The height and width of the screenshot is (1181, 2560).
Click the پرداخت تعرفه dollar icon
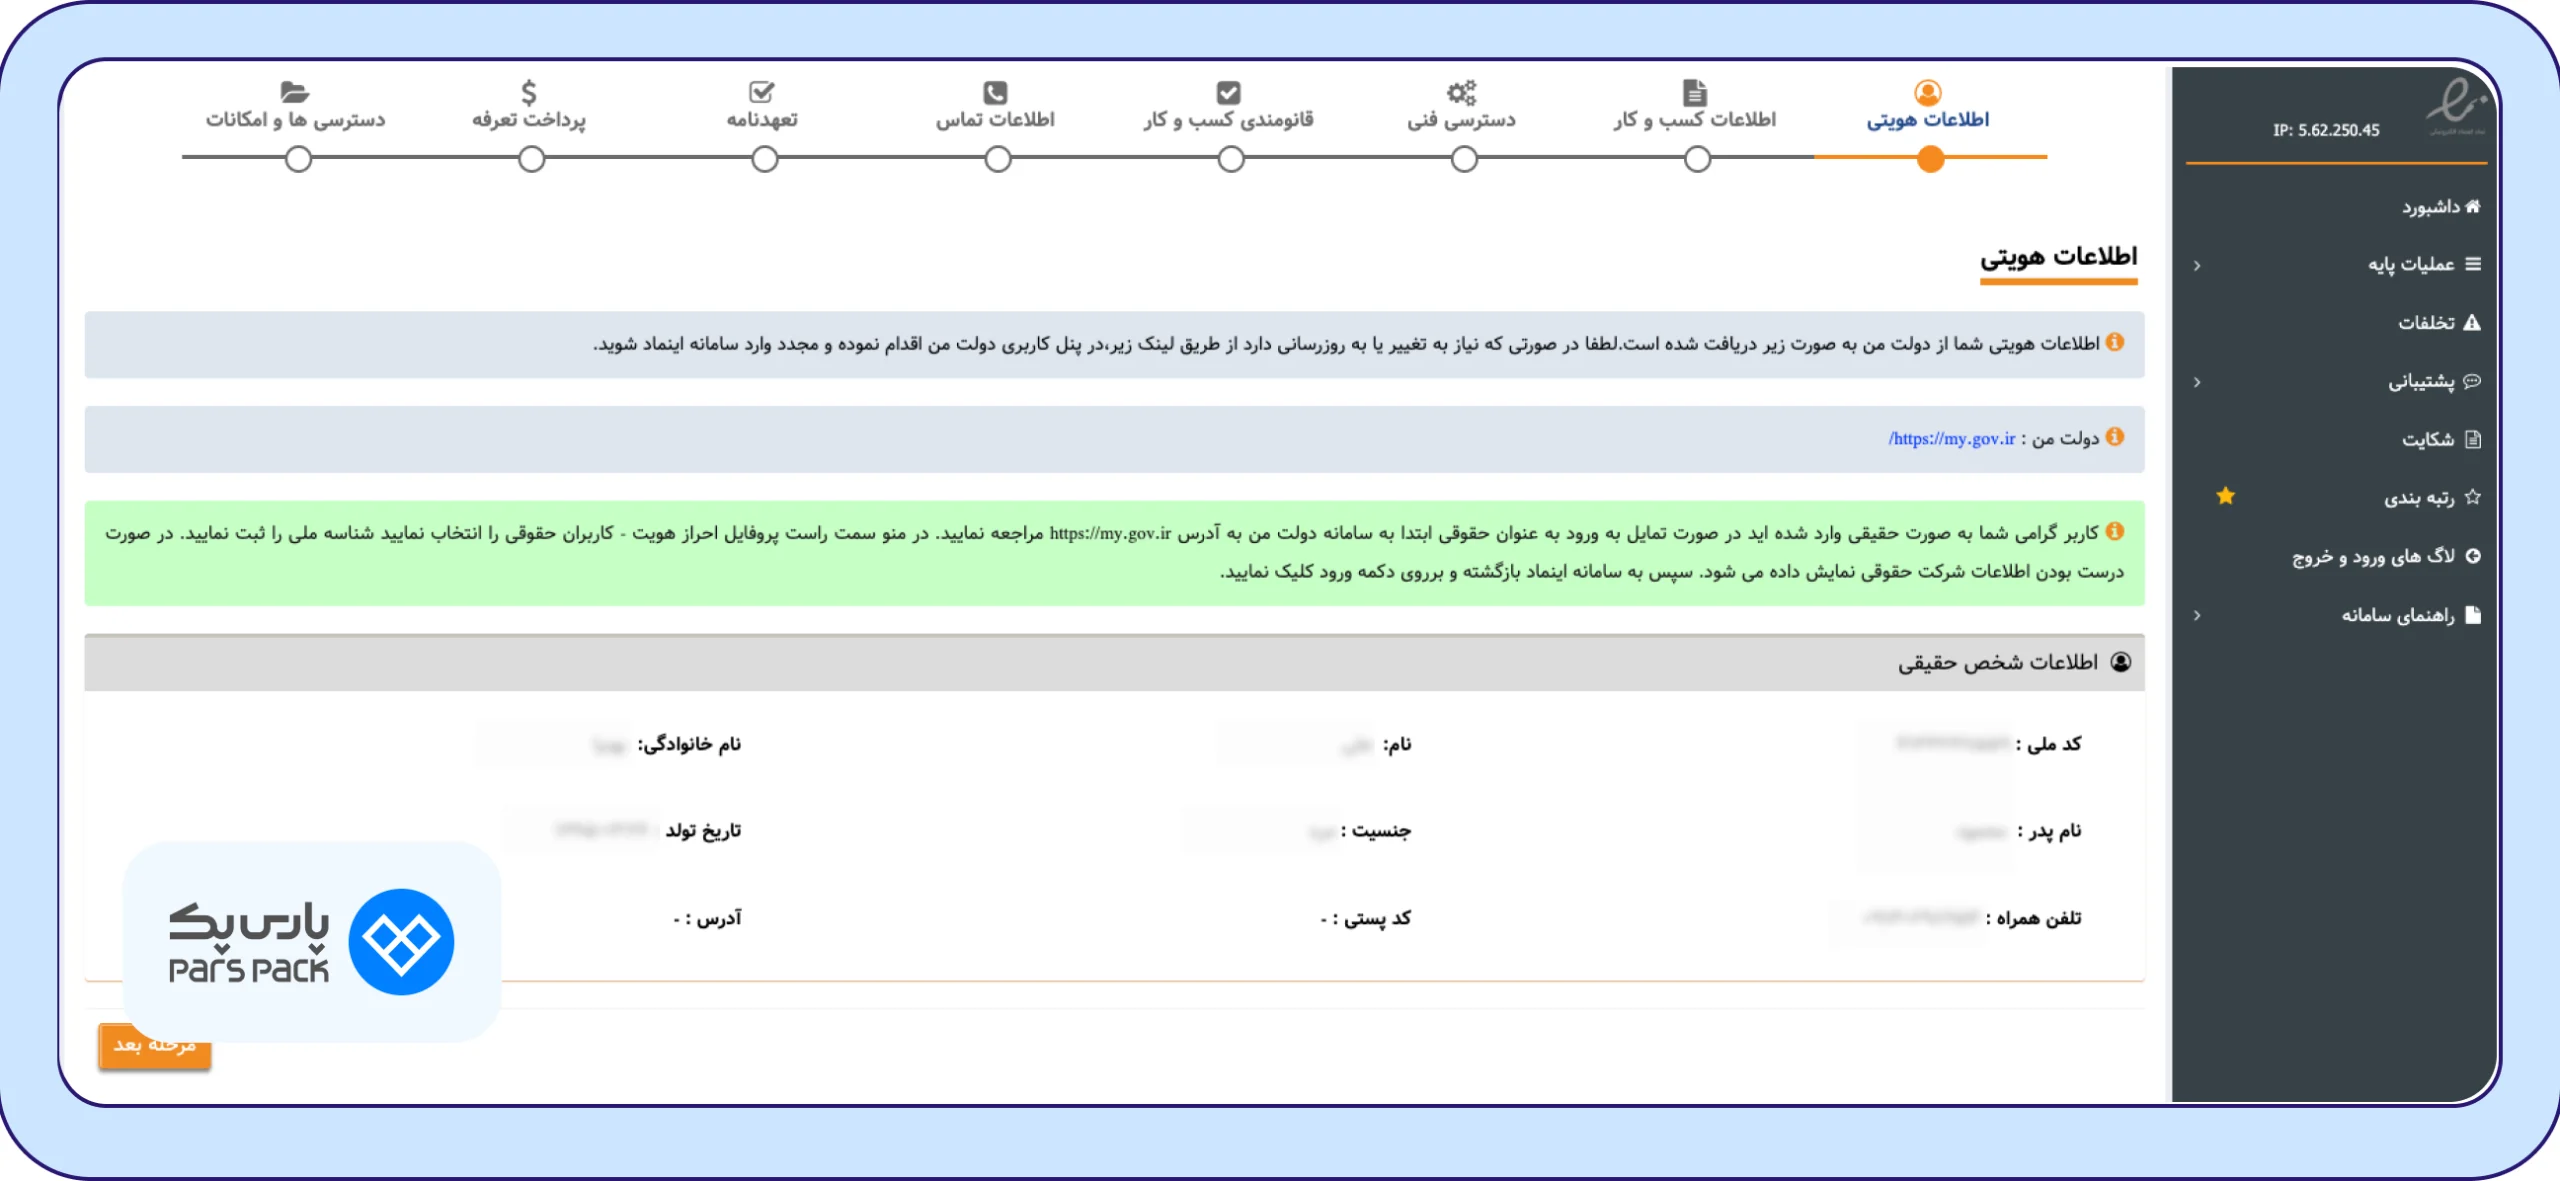529,93
